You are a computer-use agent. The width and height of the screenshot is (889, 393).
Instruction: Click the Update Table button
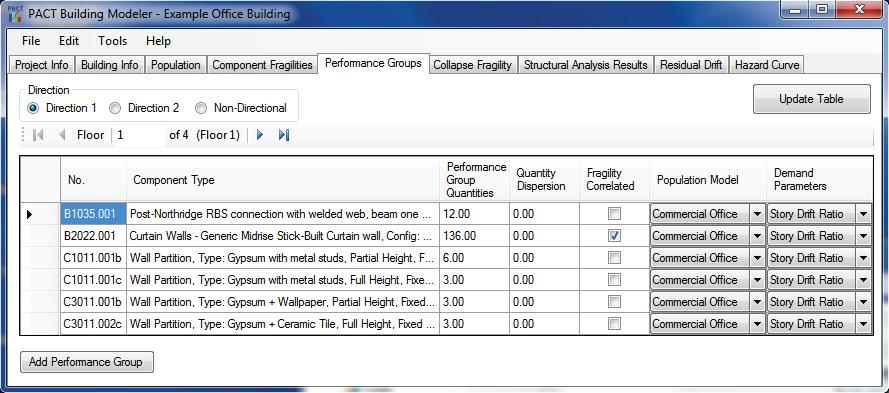click(x=811, y=99)
